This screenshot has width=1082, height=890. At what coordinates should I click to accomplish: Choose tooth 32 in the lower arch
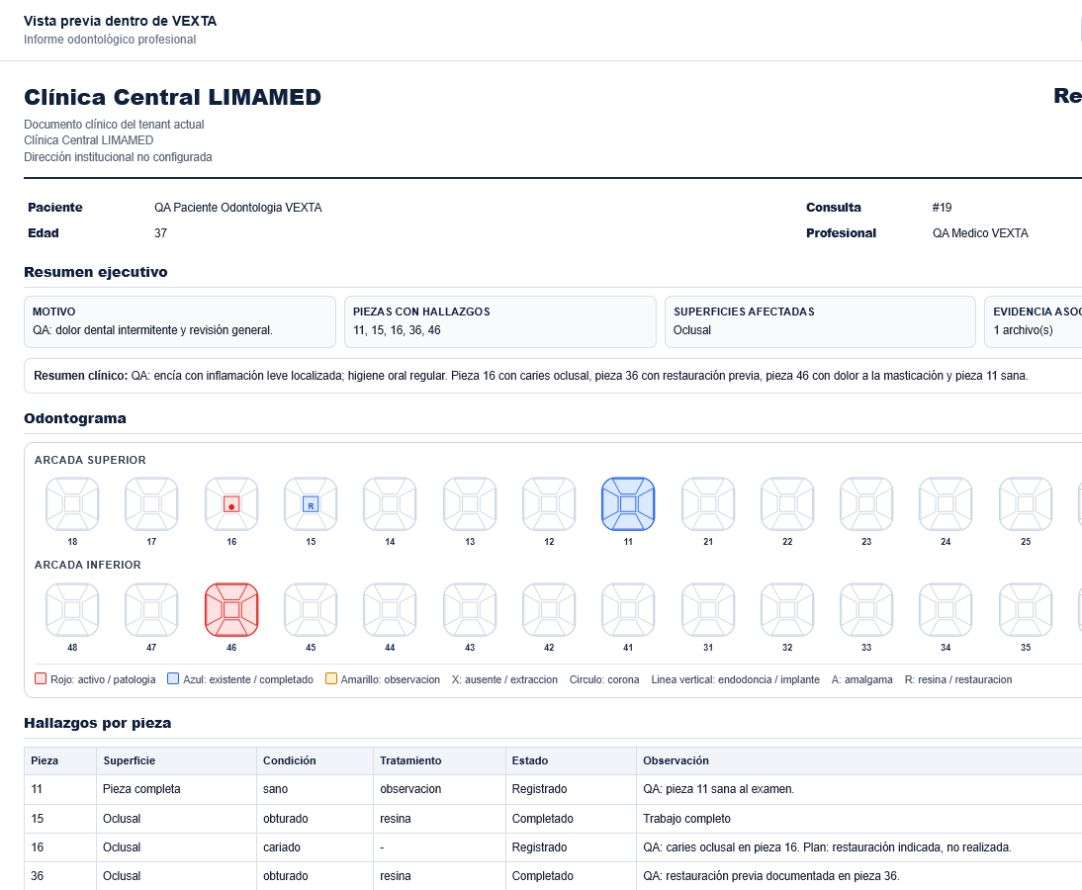(787, 610)
